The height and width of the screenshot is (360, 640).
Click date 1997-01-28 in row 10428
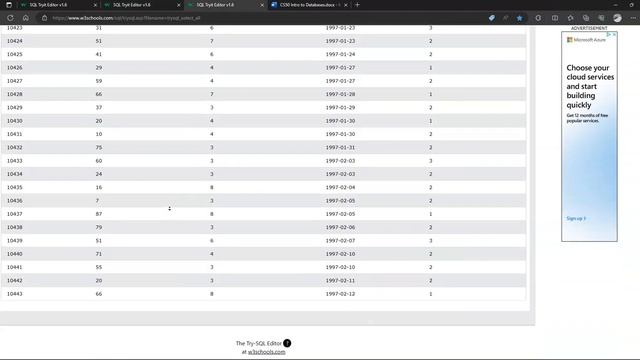point(340,94)
